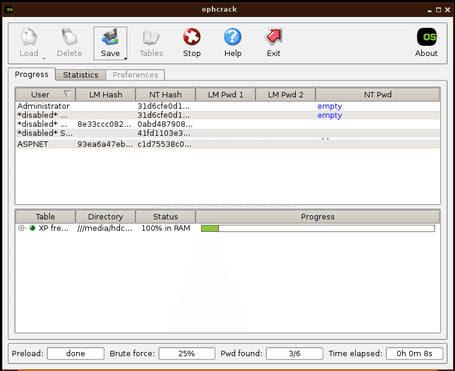455x371 pixels.
Task: Click the '///media/hdc...' directory cell
Action: 105,228
